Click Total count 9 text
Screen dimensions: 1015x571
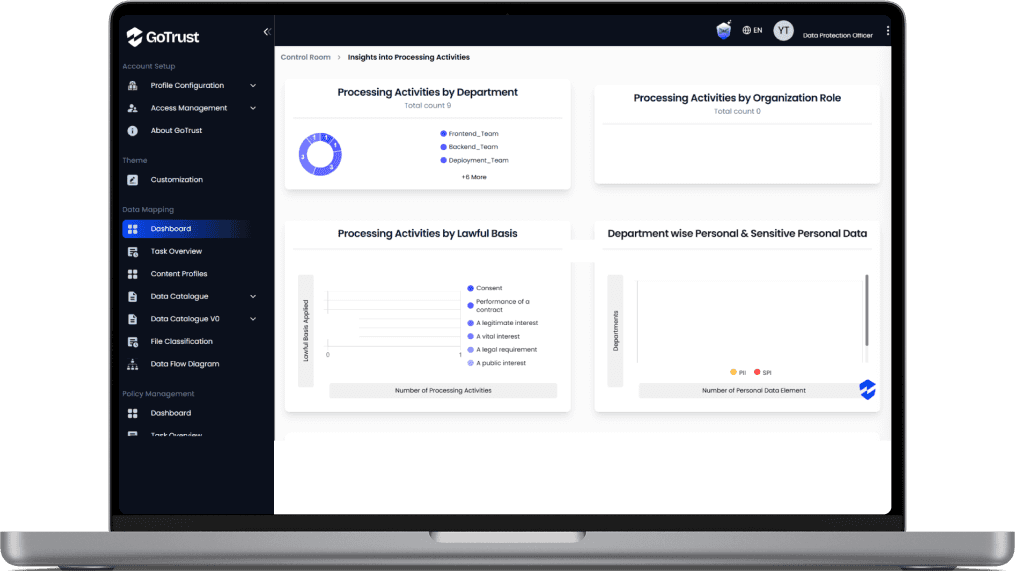point(428,106)
